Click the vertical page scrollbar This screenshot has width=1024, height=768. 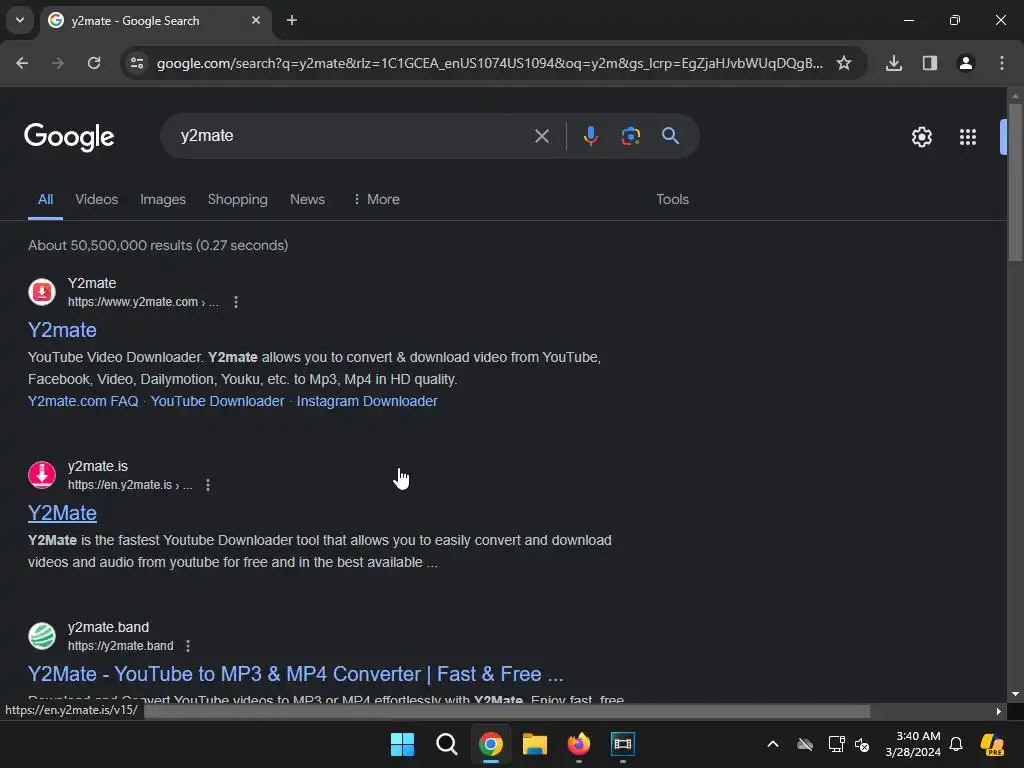(1015, 183)
